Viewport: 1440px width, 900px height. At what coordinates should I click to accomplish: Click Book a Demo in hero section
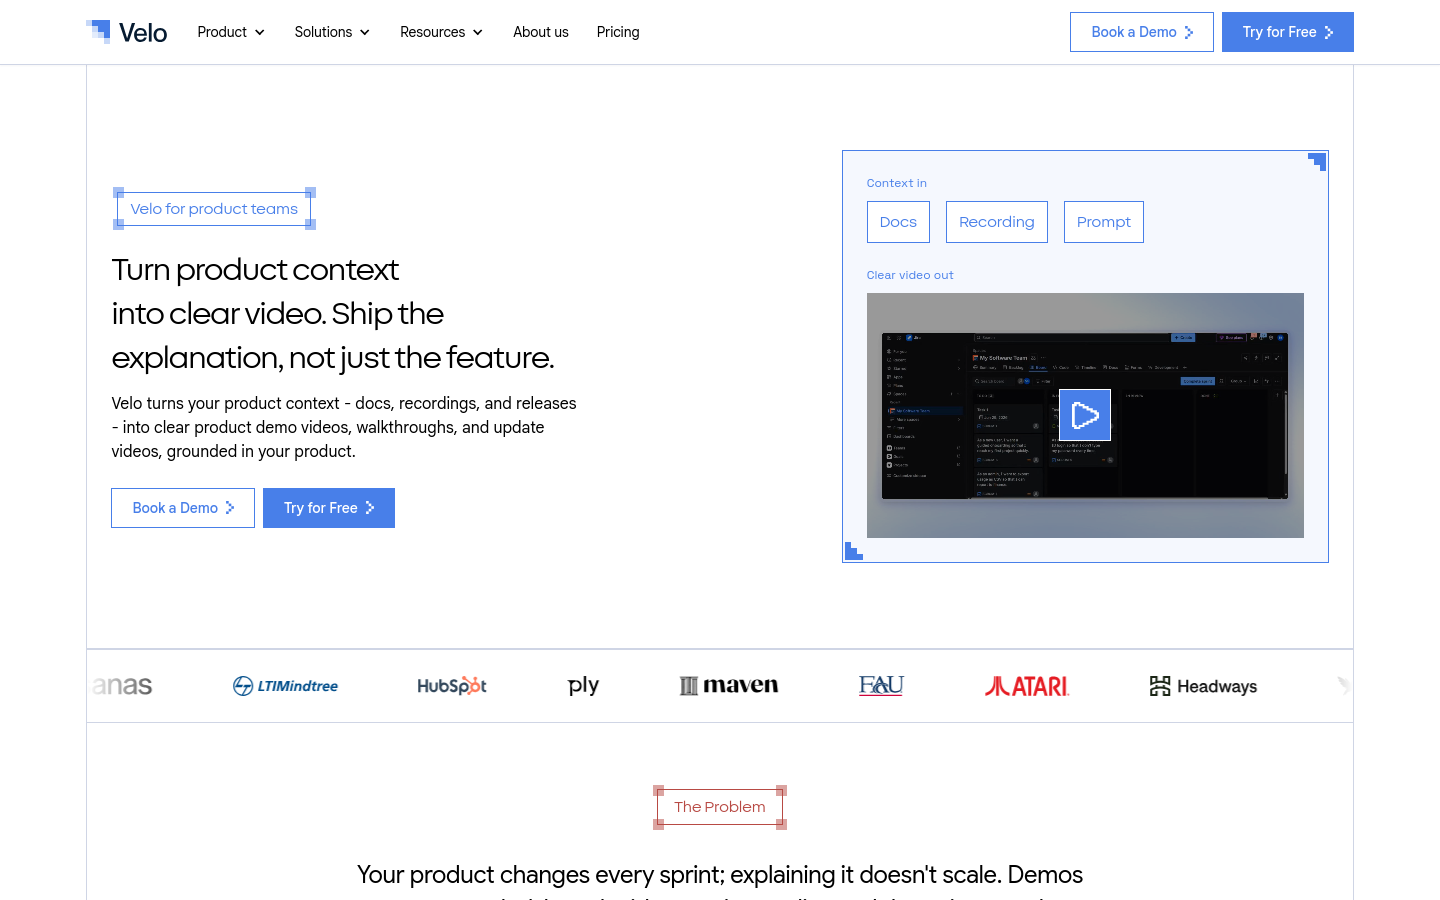click(183, 508)
